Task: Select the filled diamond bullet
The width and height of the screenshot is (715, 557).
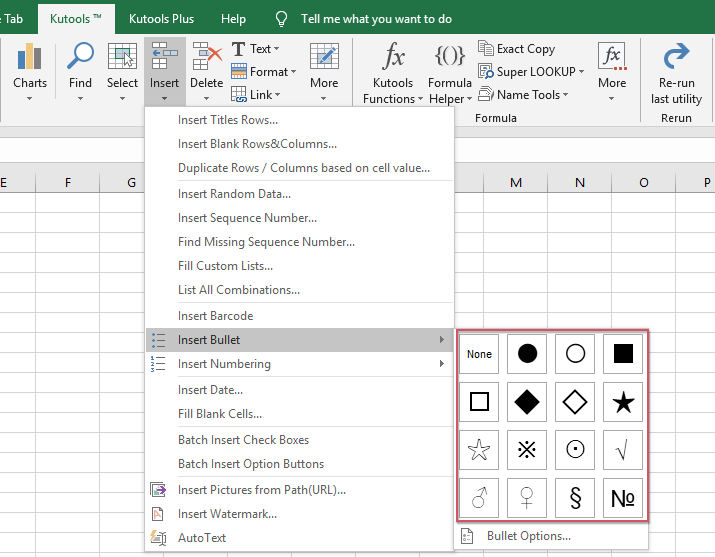Action: point(527,402)
